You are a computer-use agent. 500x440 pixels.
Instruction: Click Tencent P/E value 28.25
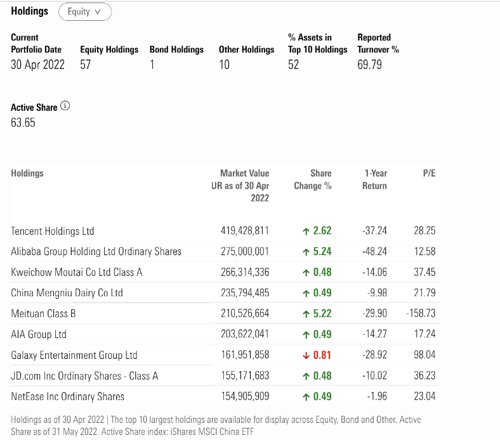point(425,231)
